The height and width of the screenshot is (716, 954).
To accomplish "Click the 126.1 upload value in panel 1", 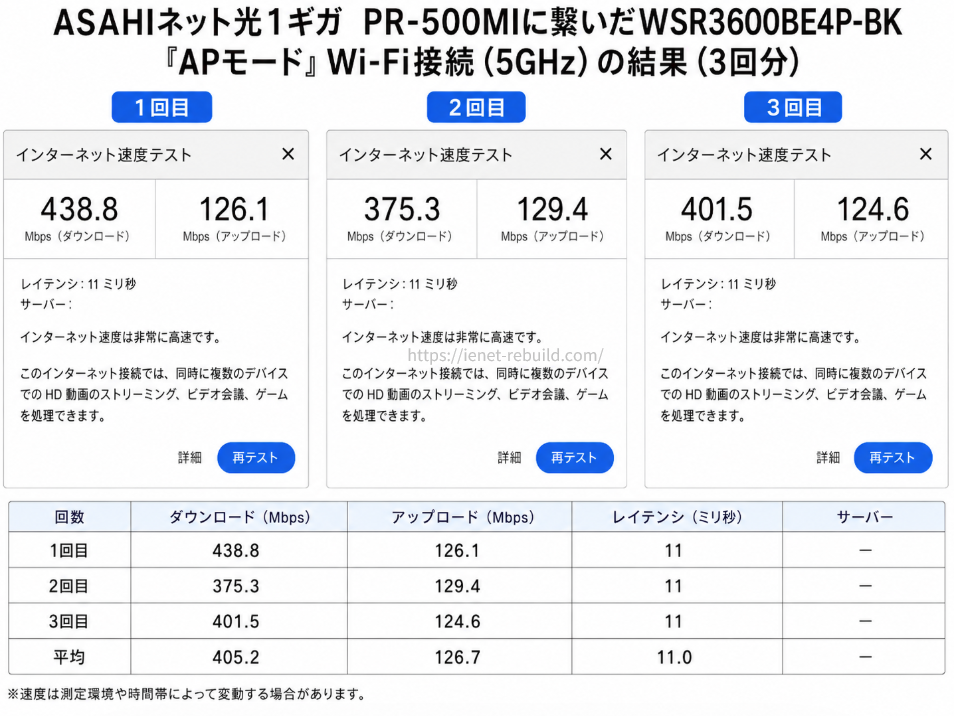I will coord(234,209).
